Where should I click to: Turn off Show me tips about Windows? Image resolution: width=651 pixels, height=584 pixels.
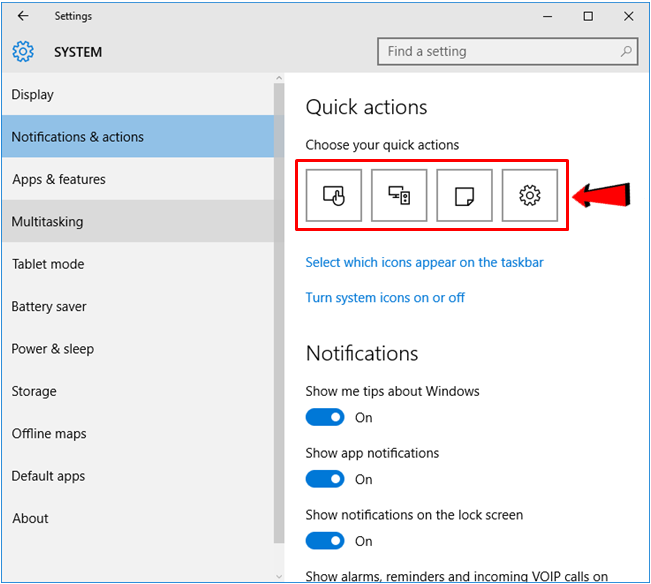325,417
